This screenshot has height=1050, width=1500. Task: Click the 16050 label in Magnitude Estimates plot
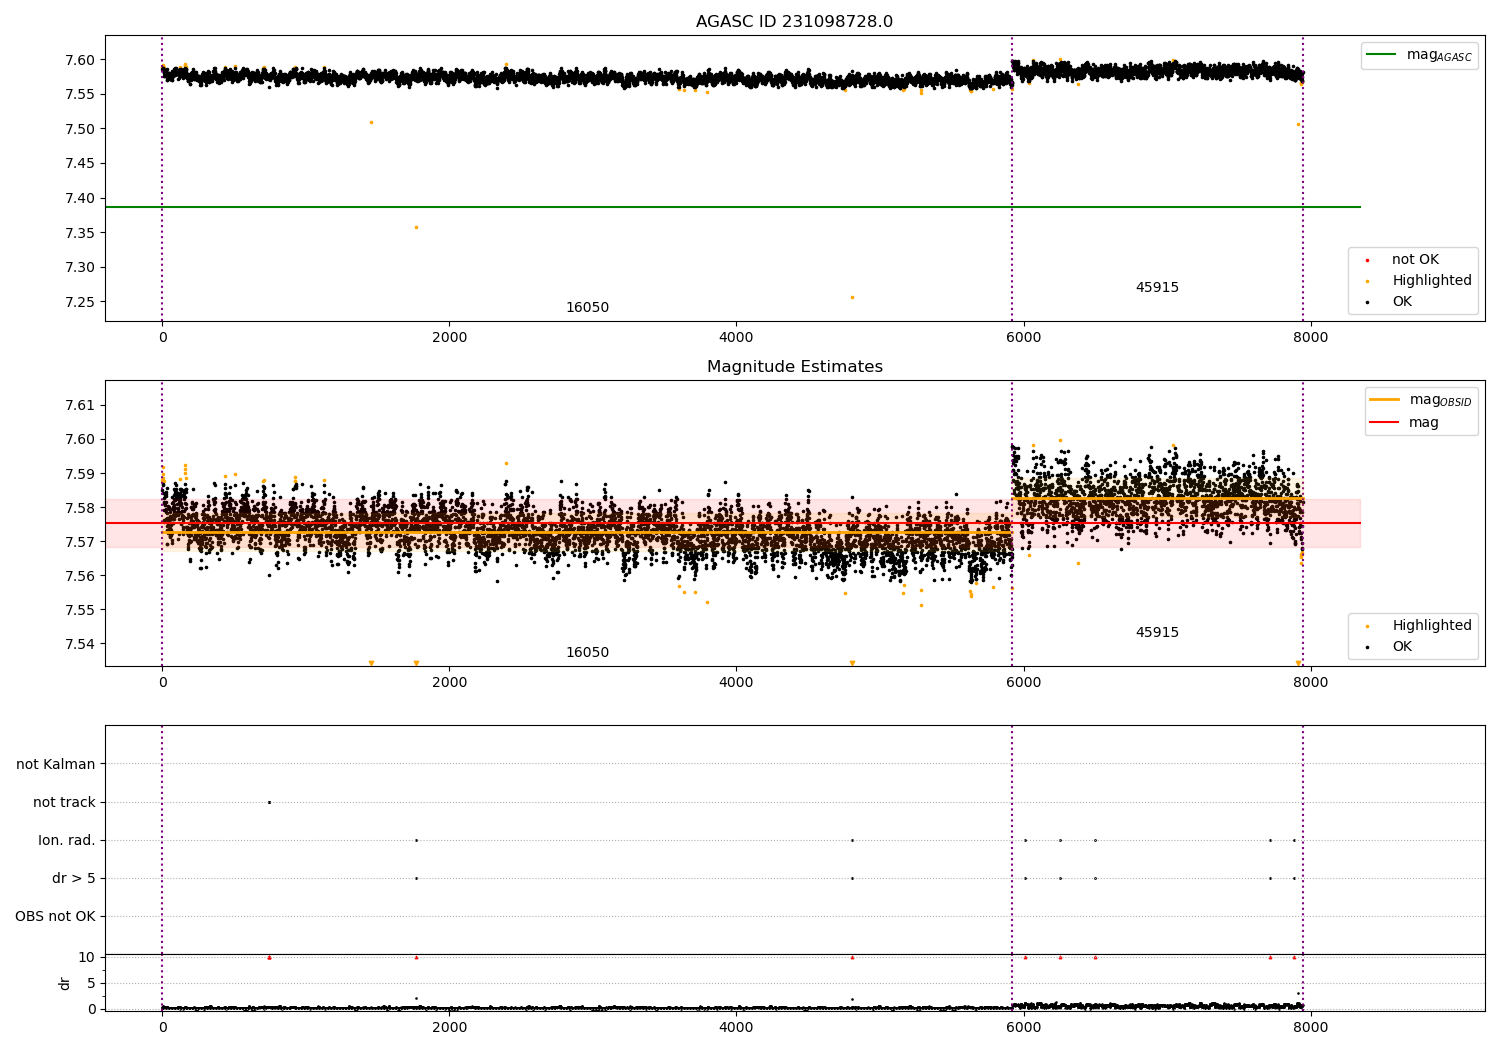coord(587,653)
